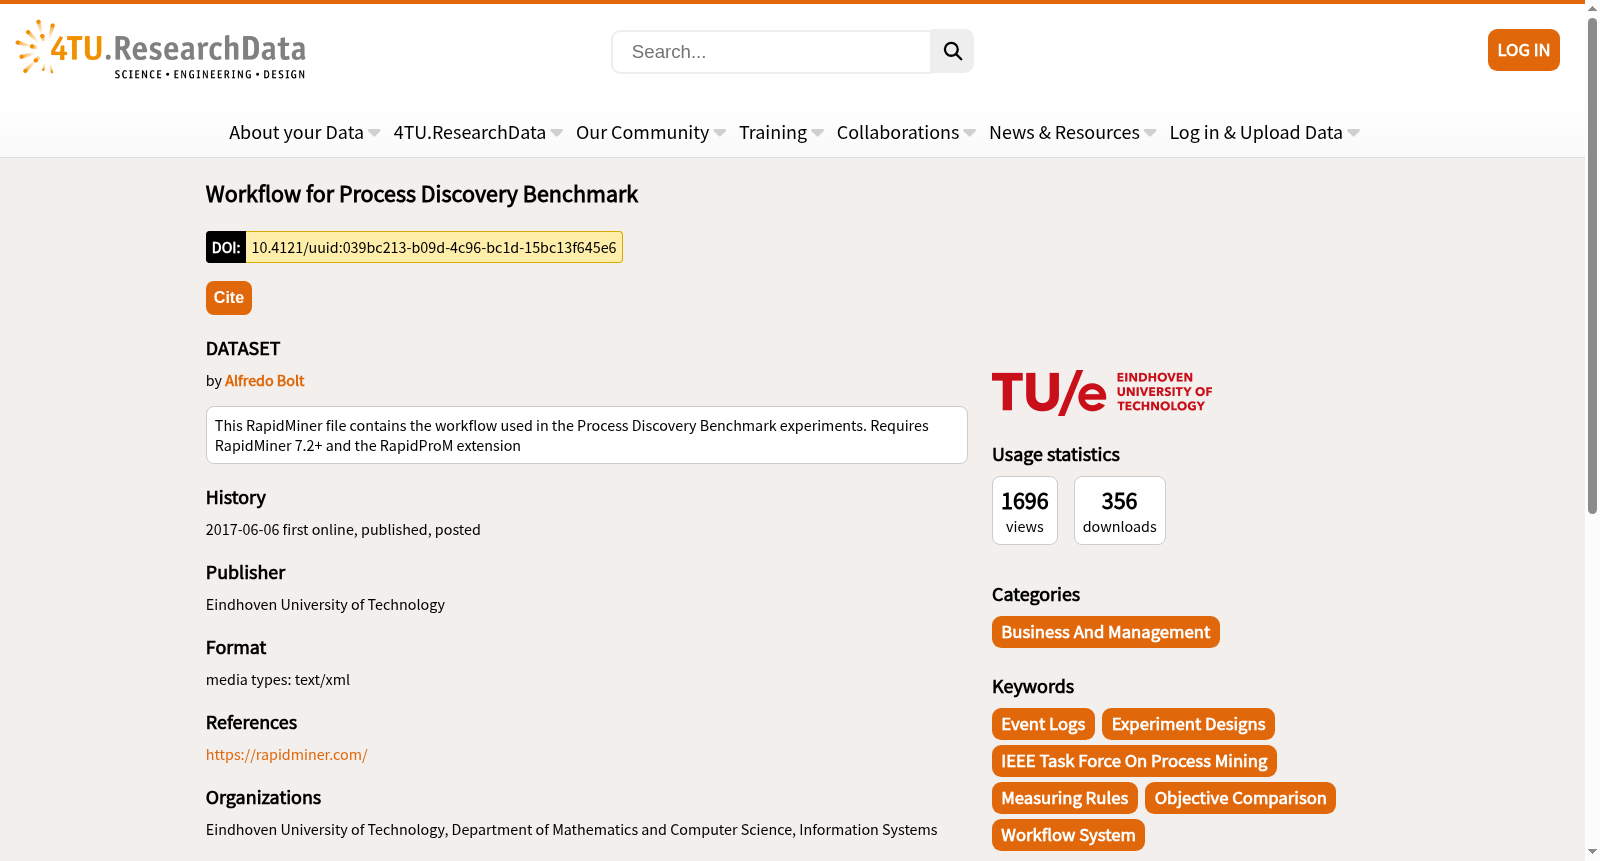Viewport: 1600px width, 861px height.
Task: Select the Event Logs keyword
Action: click(x=1043, y=724)
